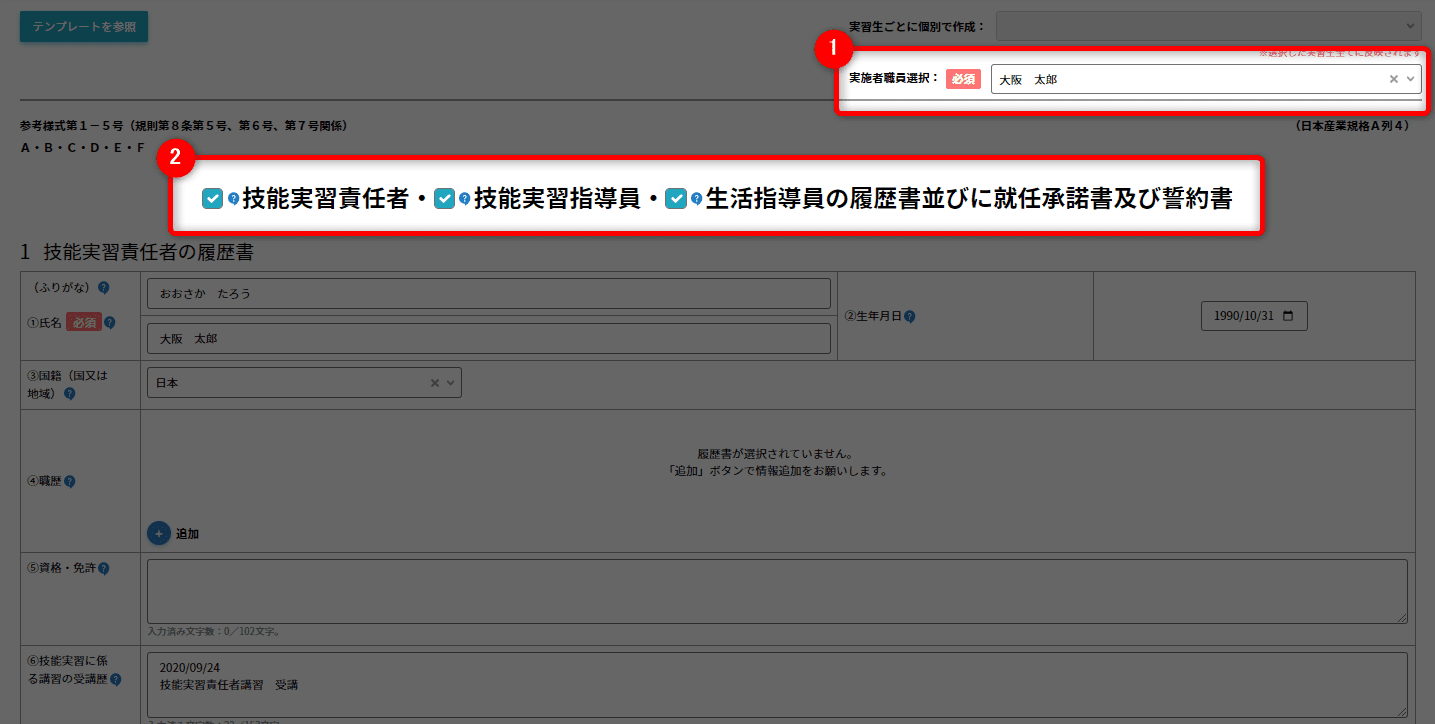
Task: Click help icon next to ②生年月日
Action: point(910,316)
